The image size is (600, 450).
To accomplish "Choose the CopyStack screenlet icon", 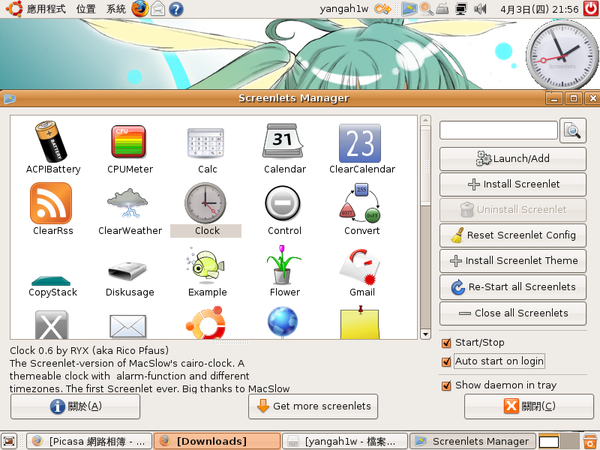I will (x=51, y=281).
